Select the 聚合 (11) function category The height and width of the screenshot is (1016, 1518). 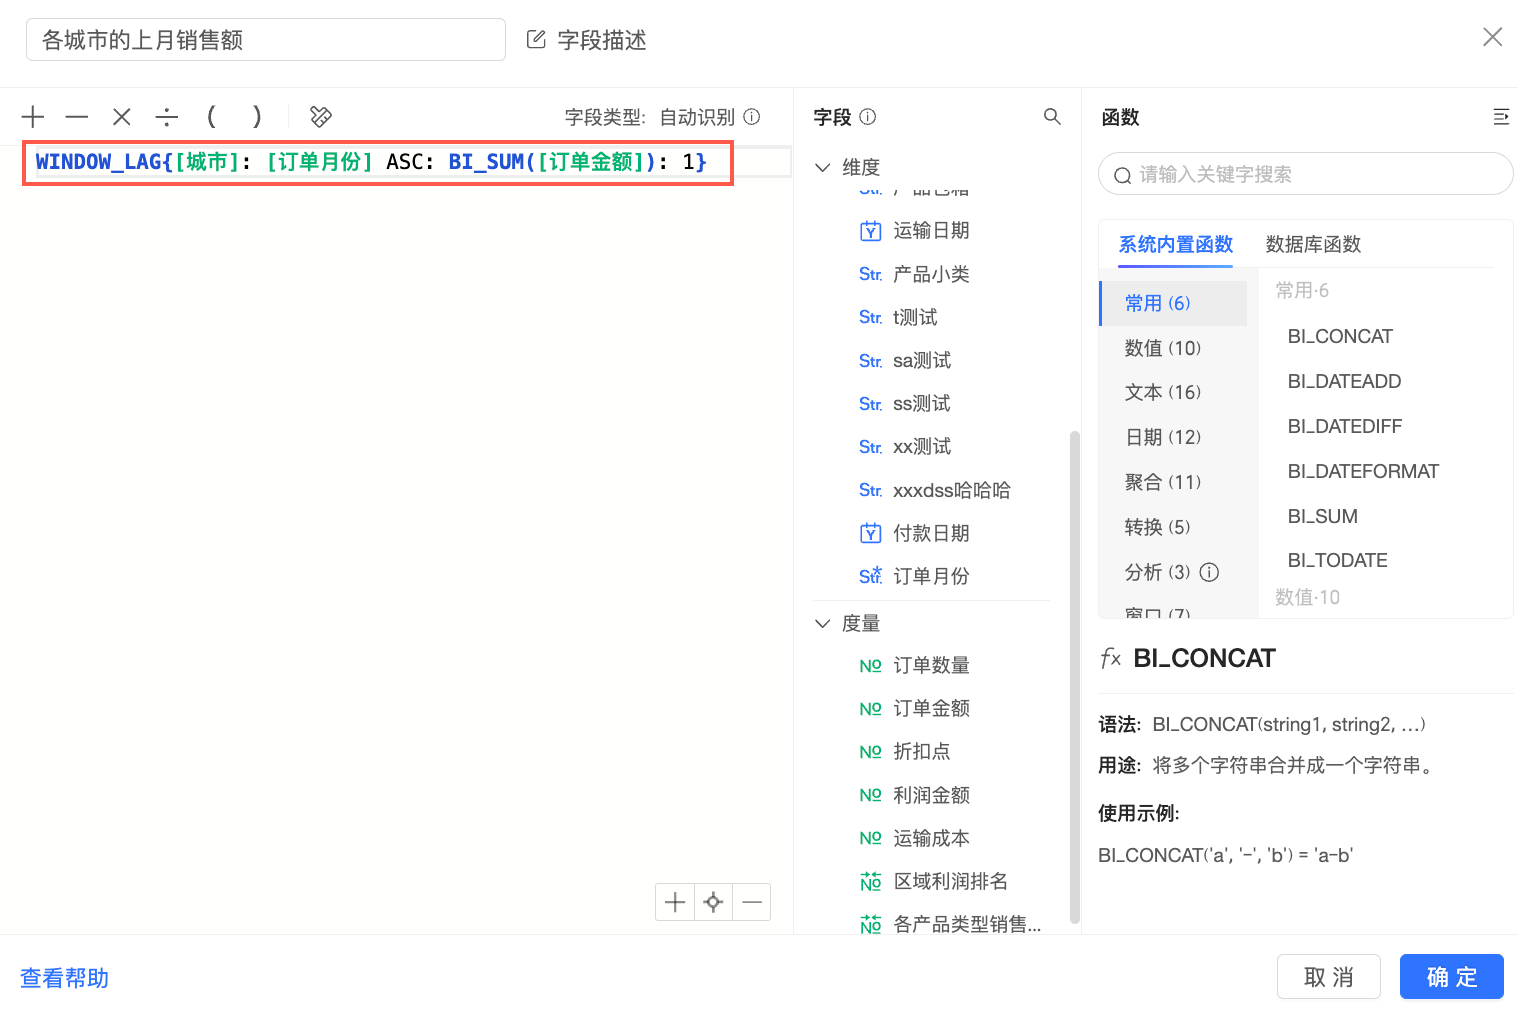1174,482
